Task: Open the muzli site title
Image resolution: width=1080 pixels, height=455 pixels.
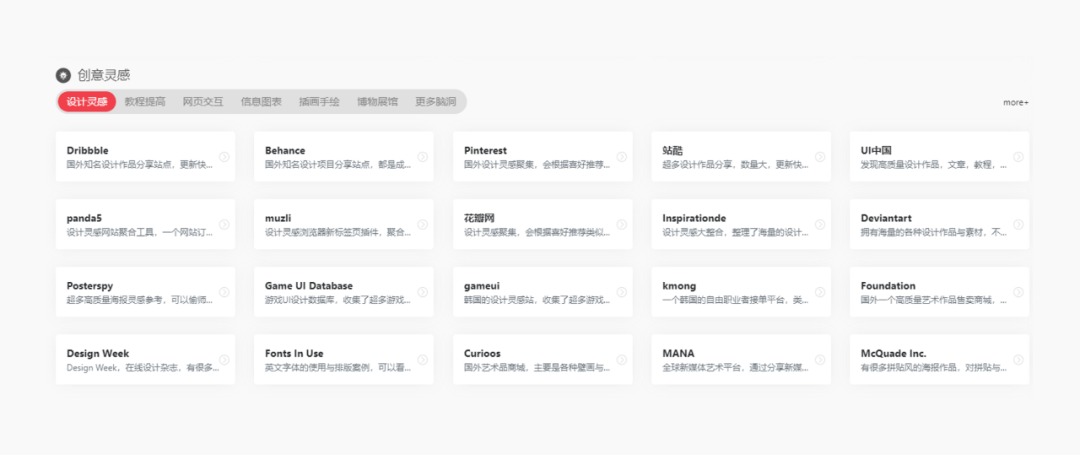Action: [278, 218]
